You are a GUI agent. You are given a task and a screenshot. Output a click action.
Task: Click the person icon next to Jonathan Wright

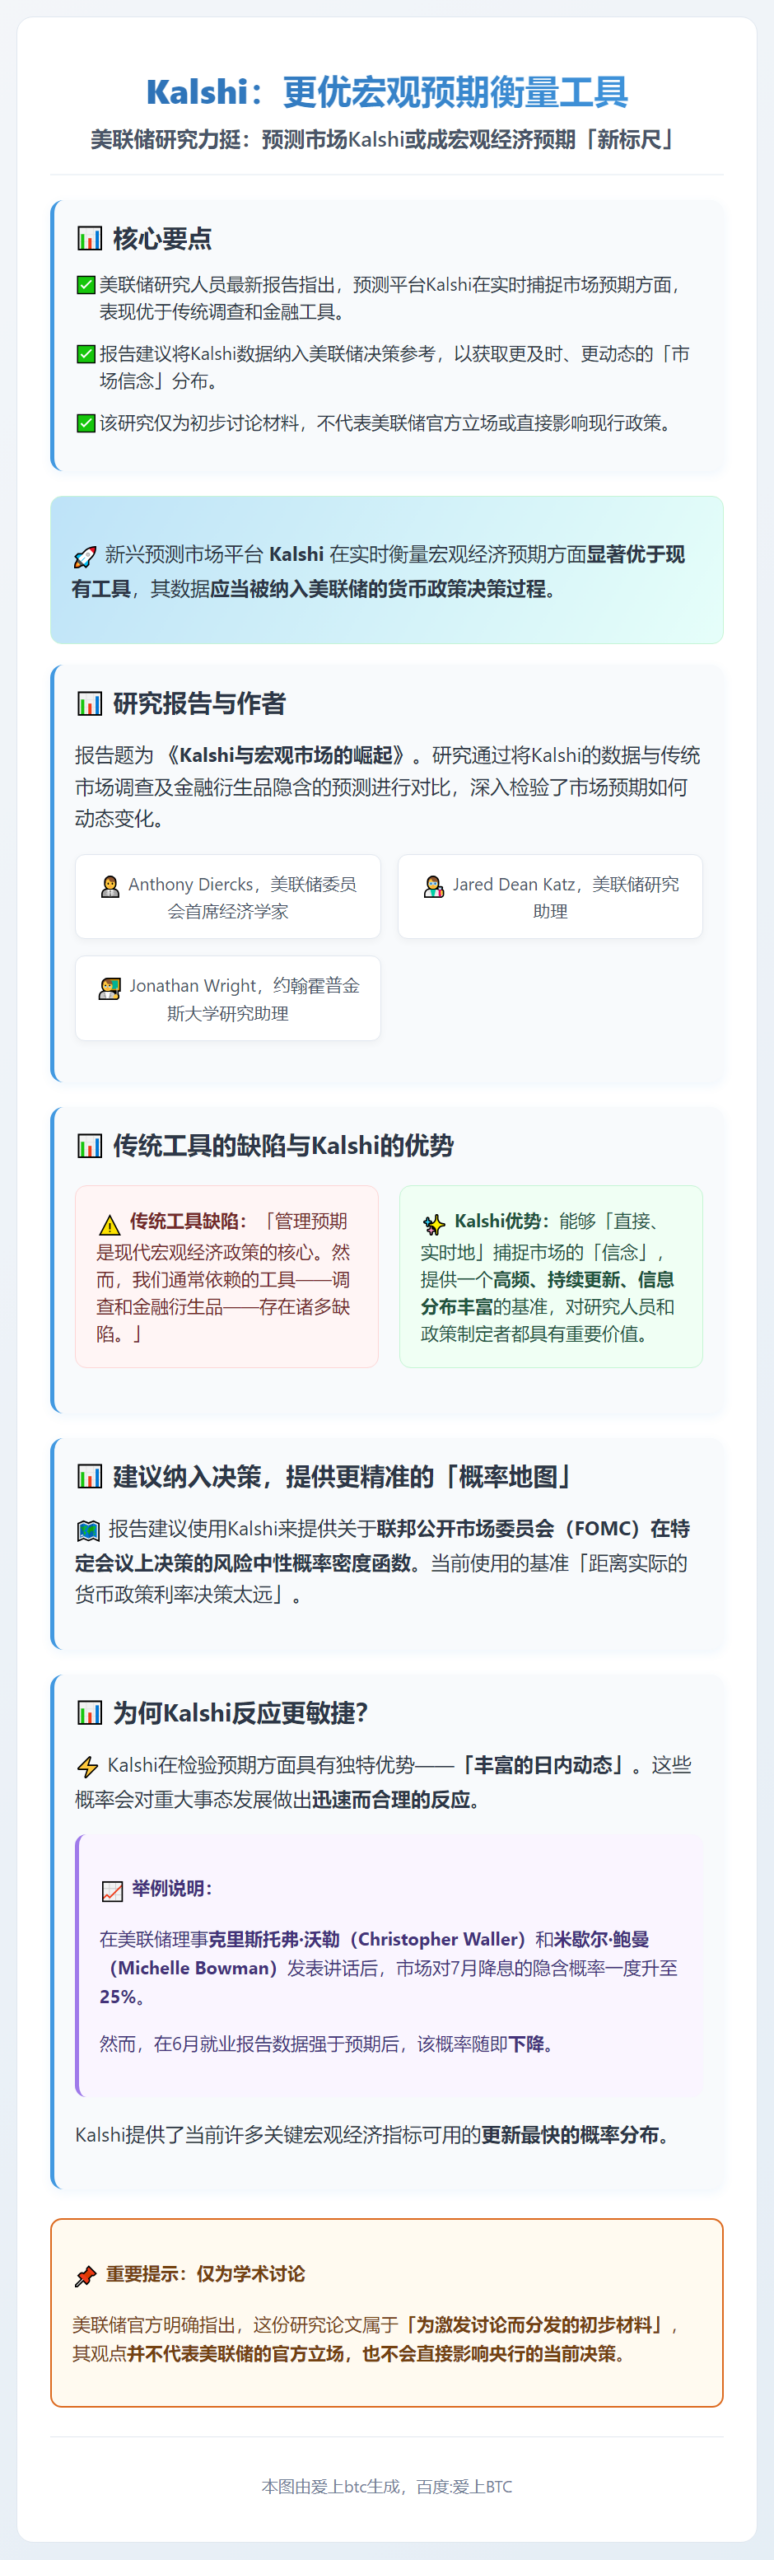[110, 988]
